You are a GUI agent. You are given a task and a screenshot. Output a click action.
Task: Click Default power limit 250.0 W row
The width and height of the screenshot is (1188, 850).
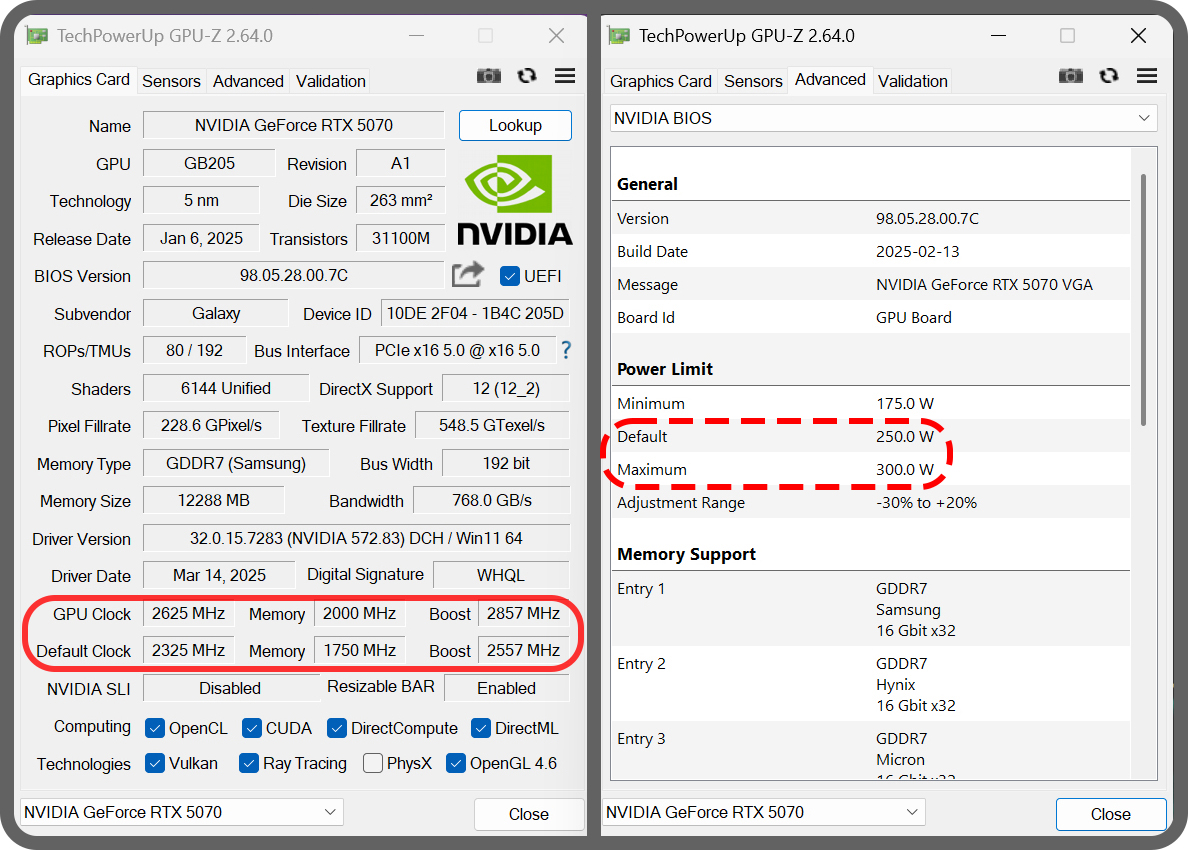tap(871, 436)
